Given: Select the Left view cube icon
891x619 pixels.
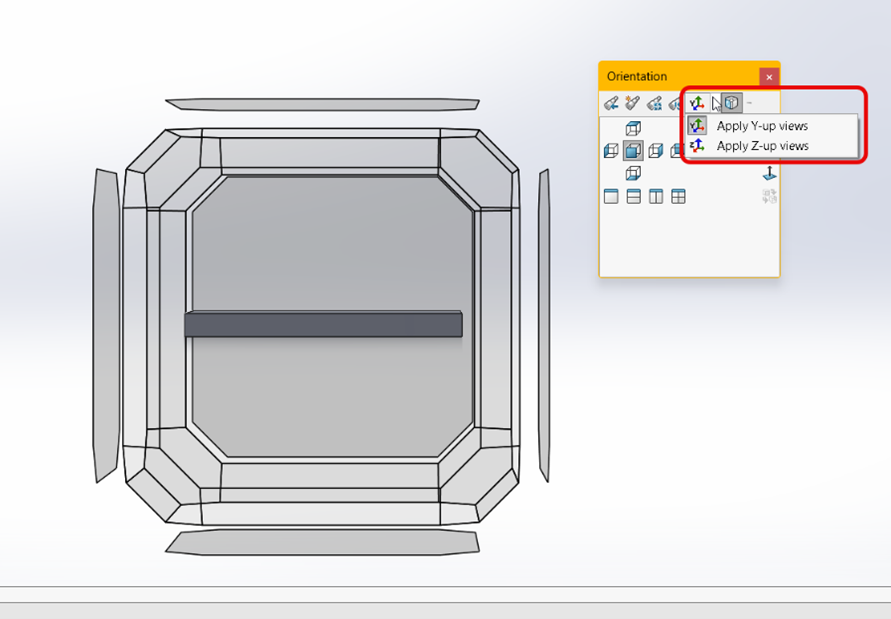Looking at the screenshot, I should tap(611, 151).
